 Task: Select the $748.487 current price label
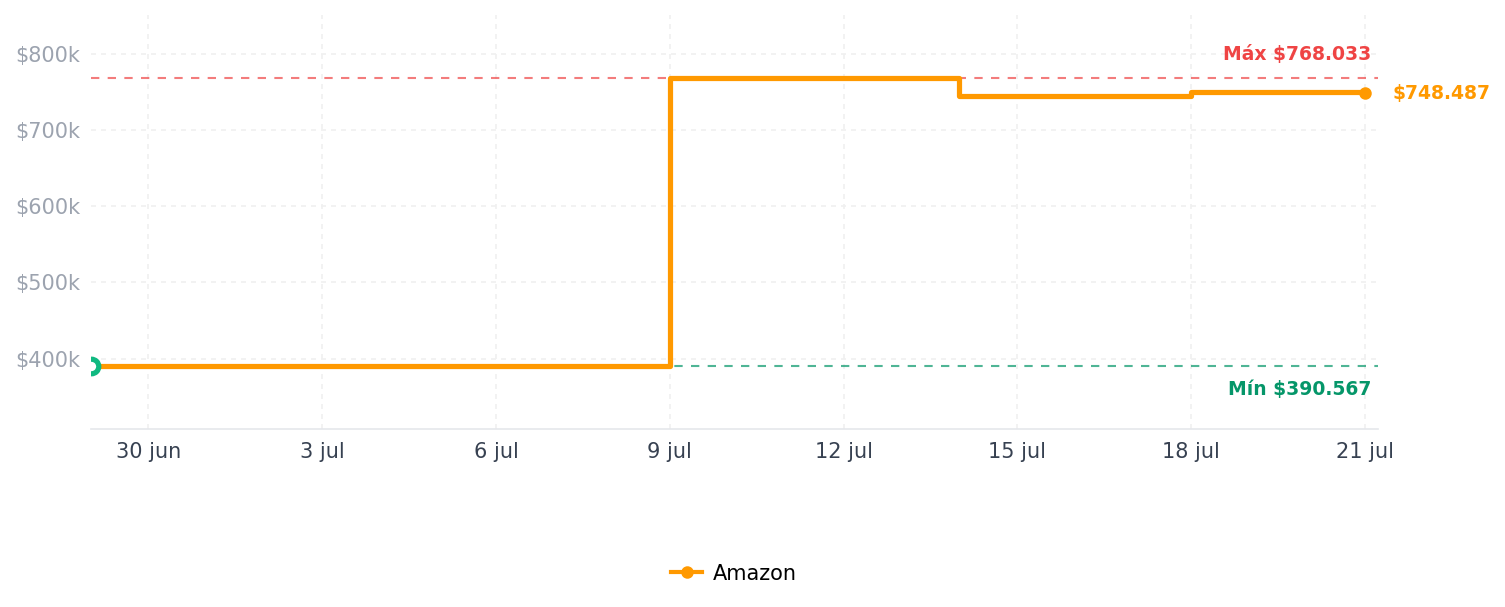tap(1441, 93)
